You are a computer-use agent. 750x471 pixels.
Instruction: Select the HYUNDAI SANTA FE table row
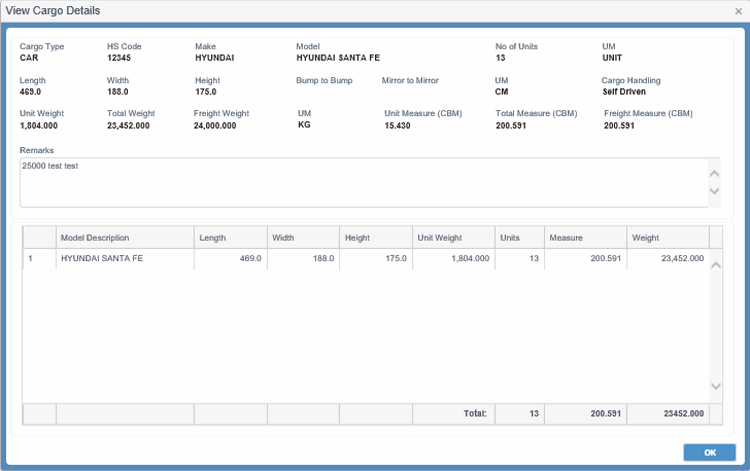point(124,258)
